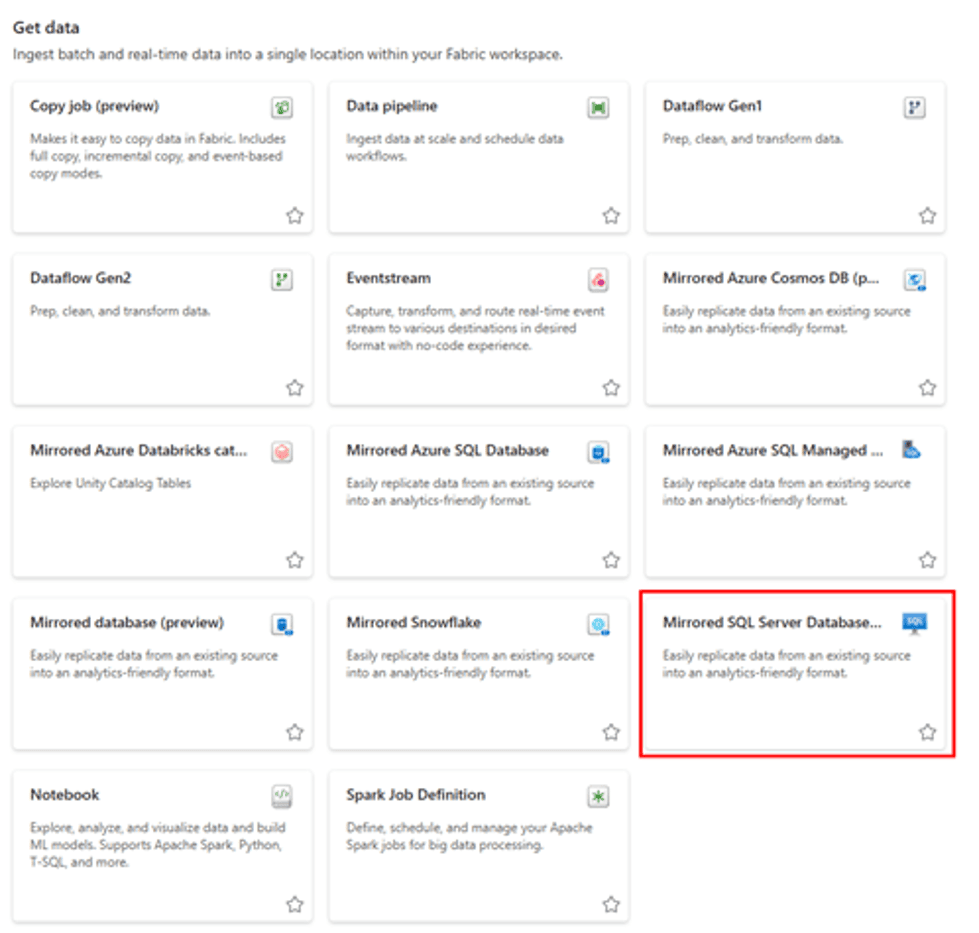979x933 pixels.
Task: Favorite Copy job (preview) with its star
Action: point(295,215)
